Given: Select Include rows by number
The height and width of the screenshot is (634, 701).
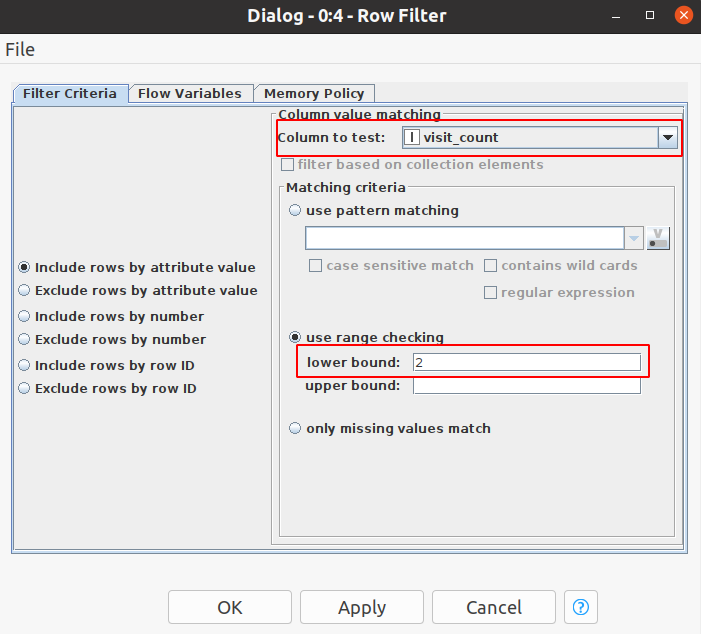Looking at the screenshot, I should pos(24,317).
